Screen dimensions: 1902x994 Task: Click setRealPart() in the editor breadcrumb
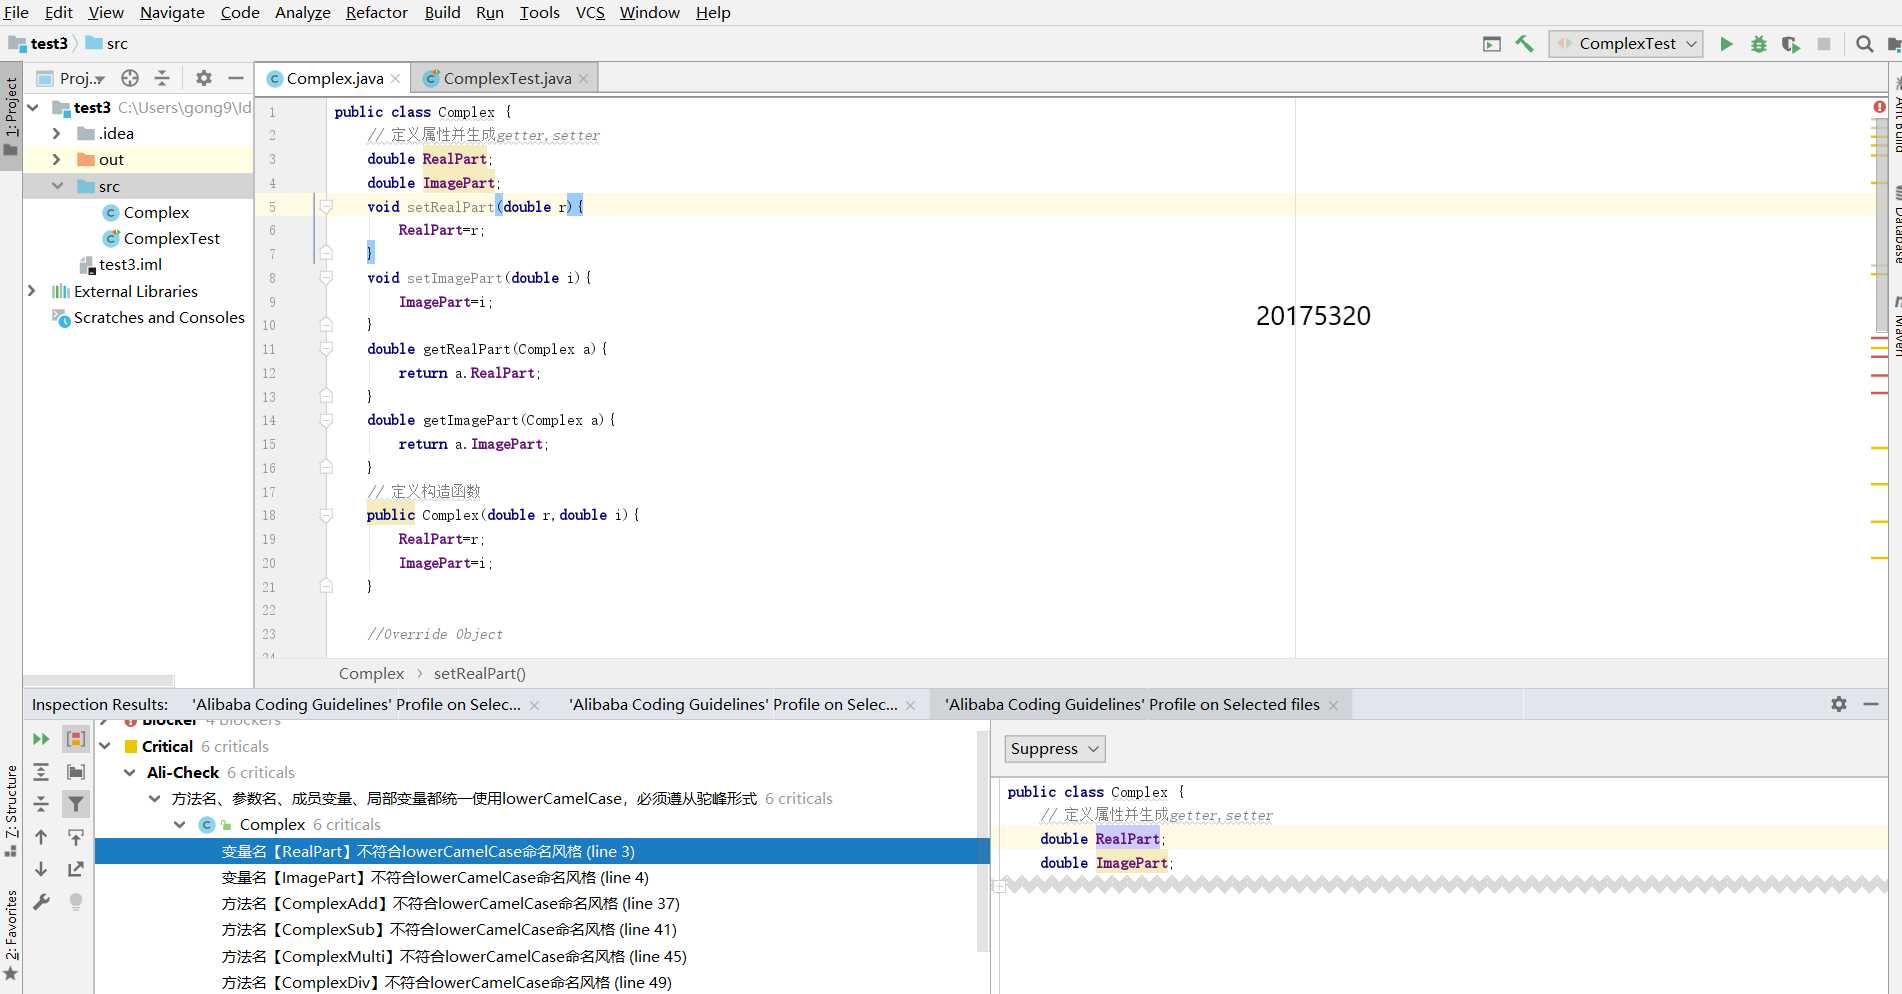(479, 673)
